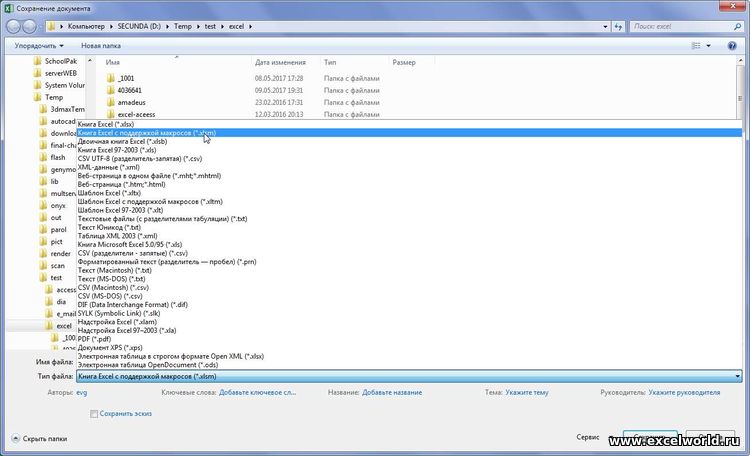The width and height of the screenshot is (750, 456).
Task: Choose Книга Excel 97-2003 (*.xls)
Action: click(409, 150)
